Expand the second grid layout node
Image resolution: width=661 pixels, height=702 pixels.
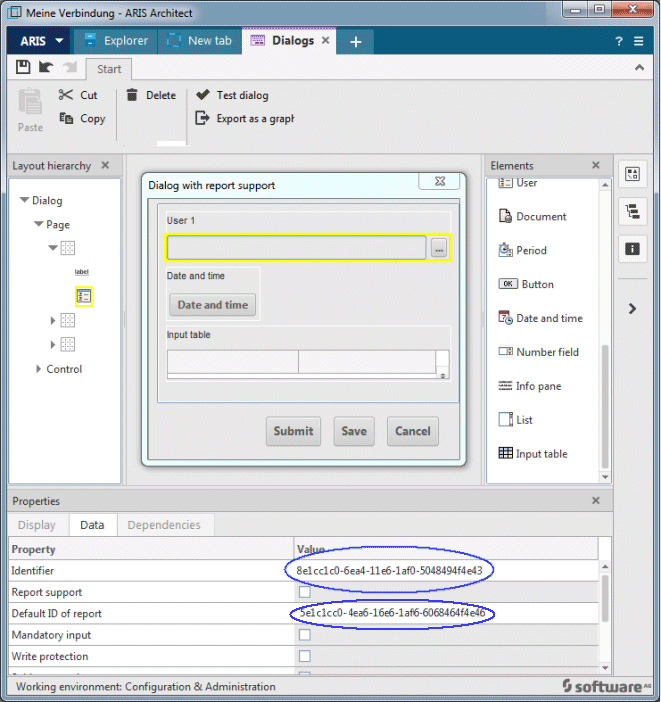(53, 321)
